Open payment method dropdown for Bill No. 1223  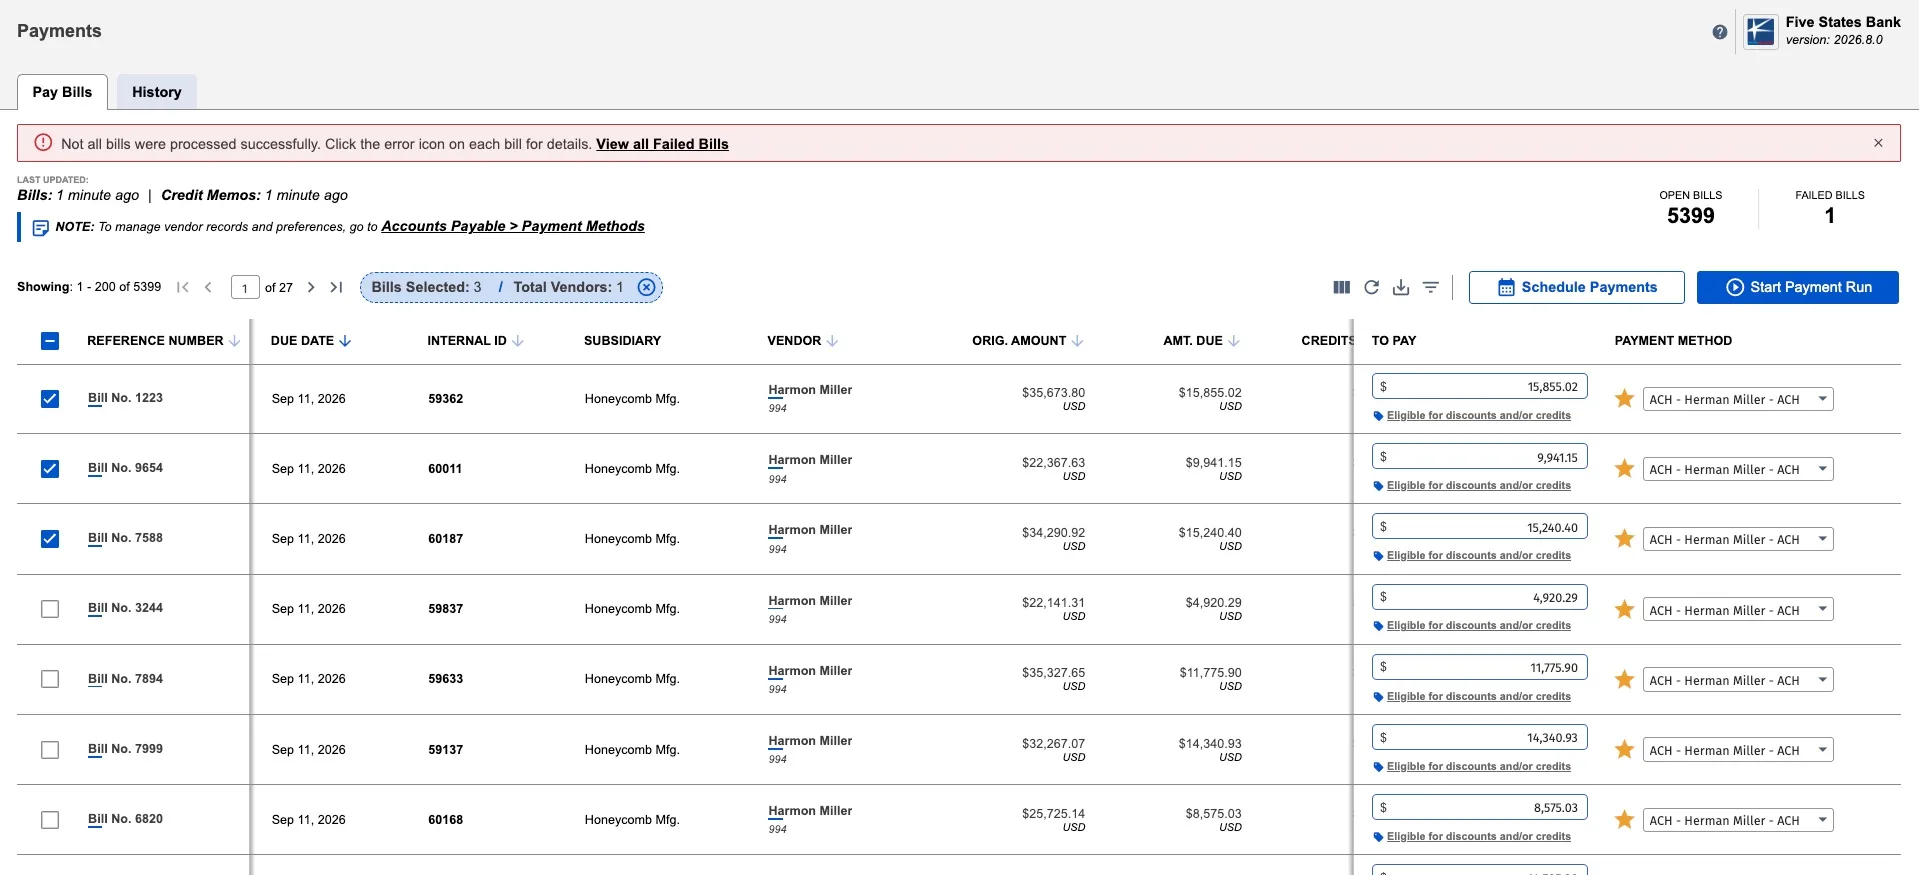(1738, 399)
